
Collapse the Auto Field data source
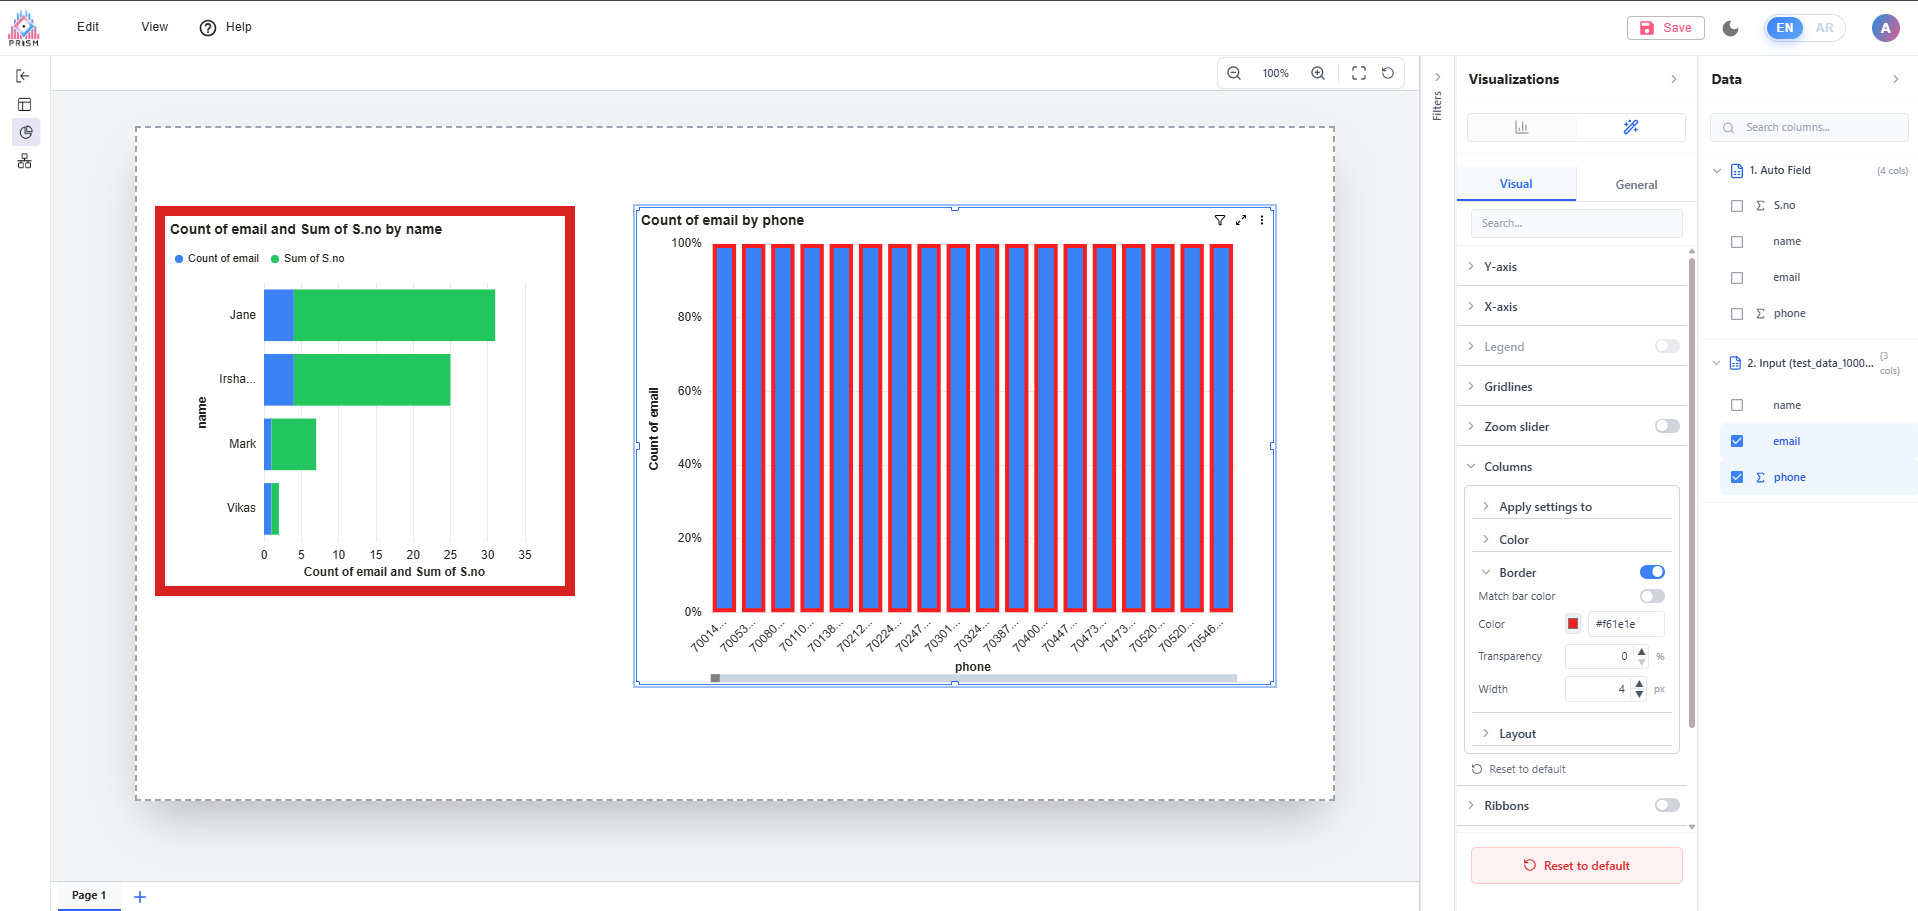(1717, 171)
